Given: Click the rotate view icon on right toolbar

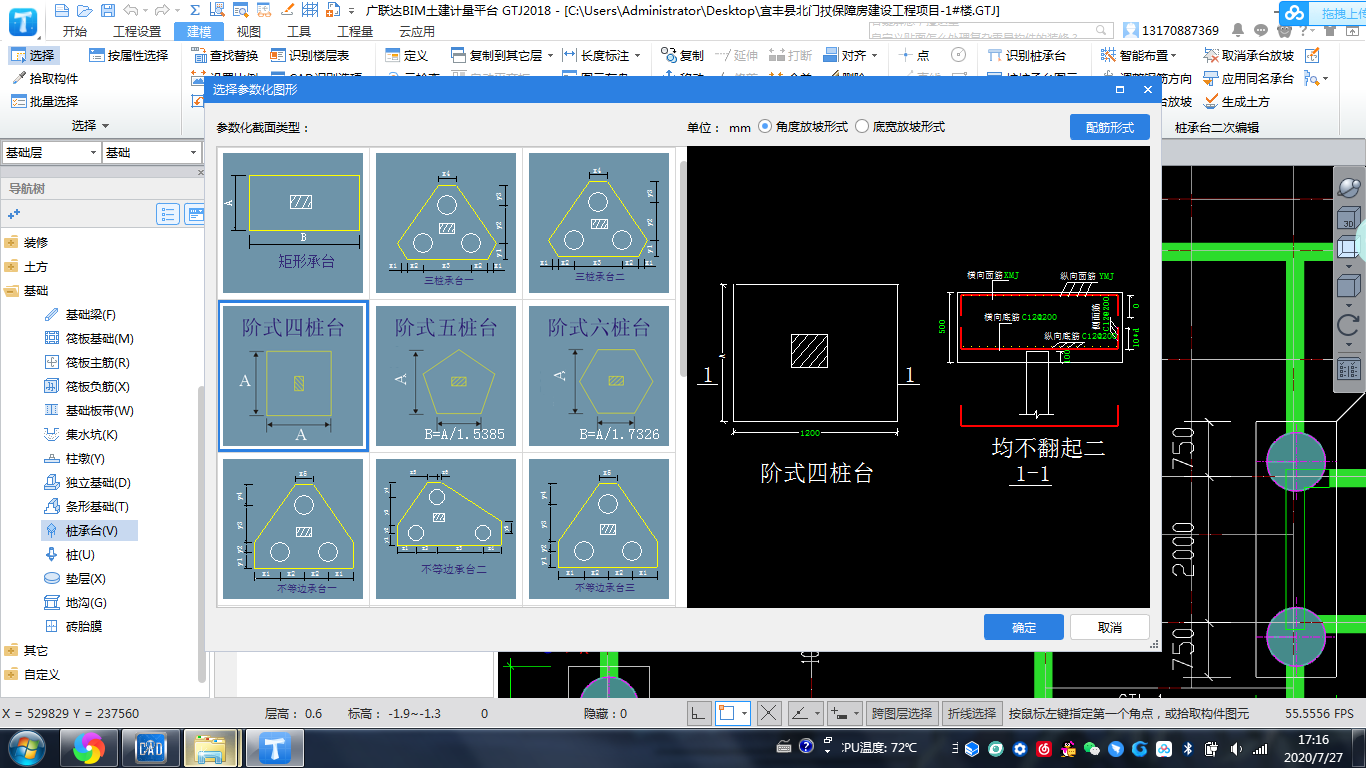Looking at the screenshot, I should click(x=1348, y=324).
